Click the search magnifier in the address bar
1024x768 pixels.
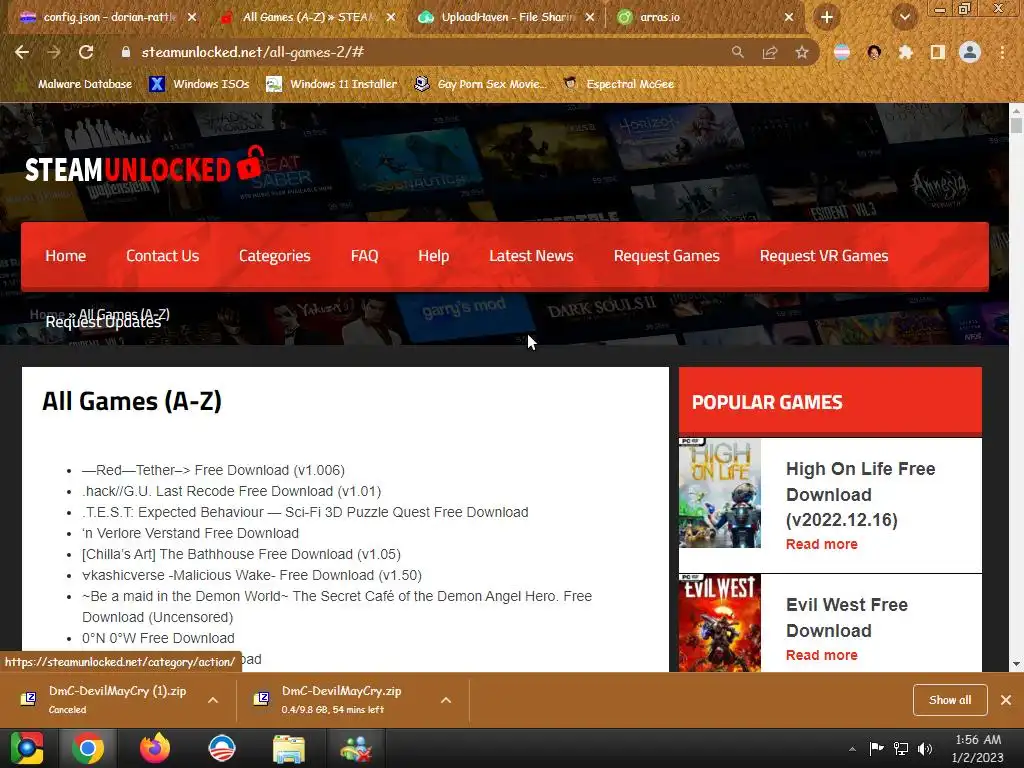point(738,52)
